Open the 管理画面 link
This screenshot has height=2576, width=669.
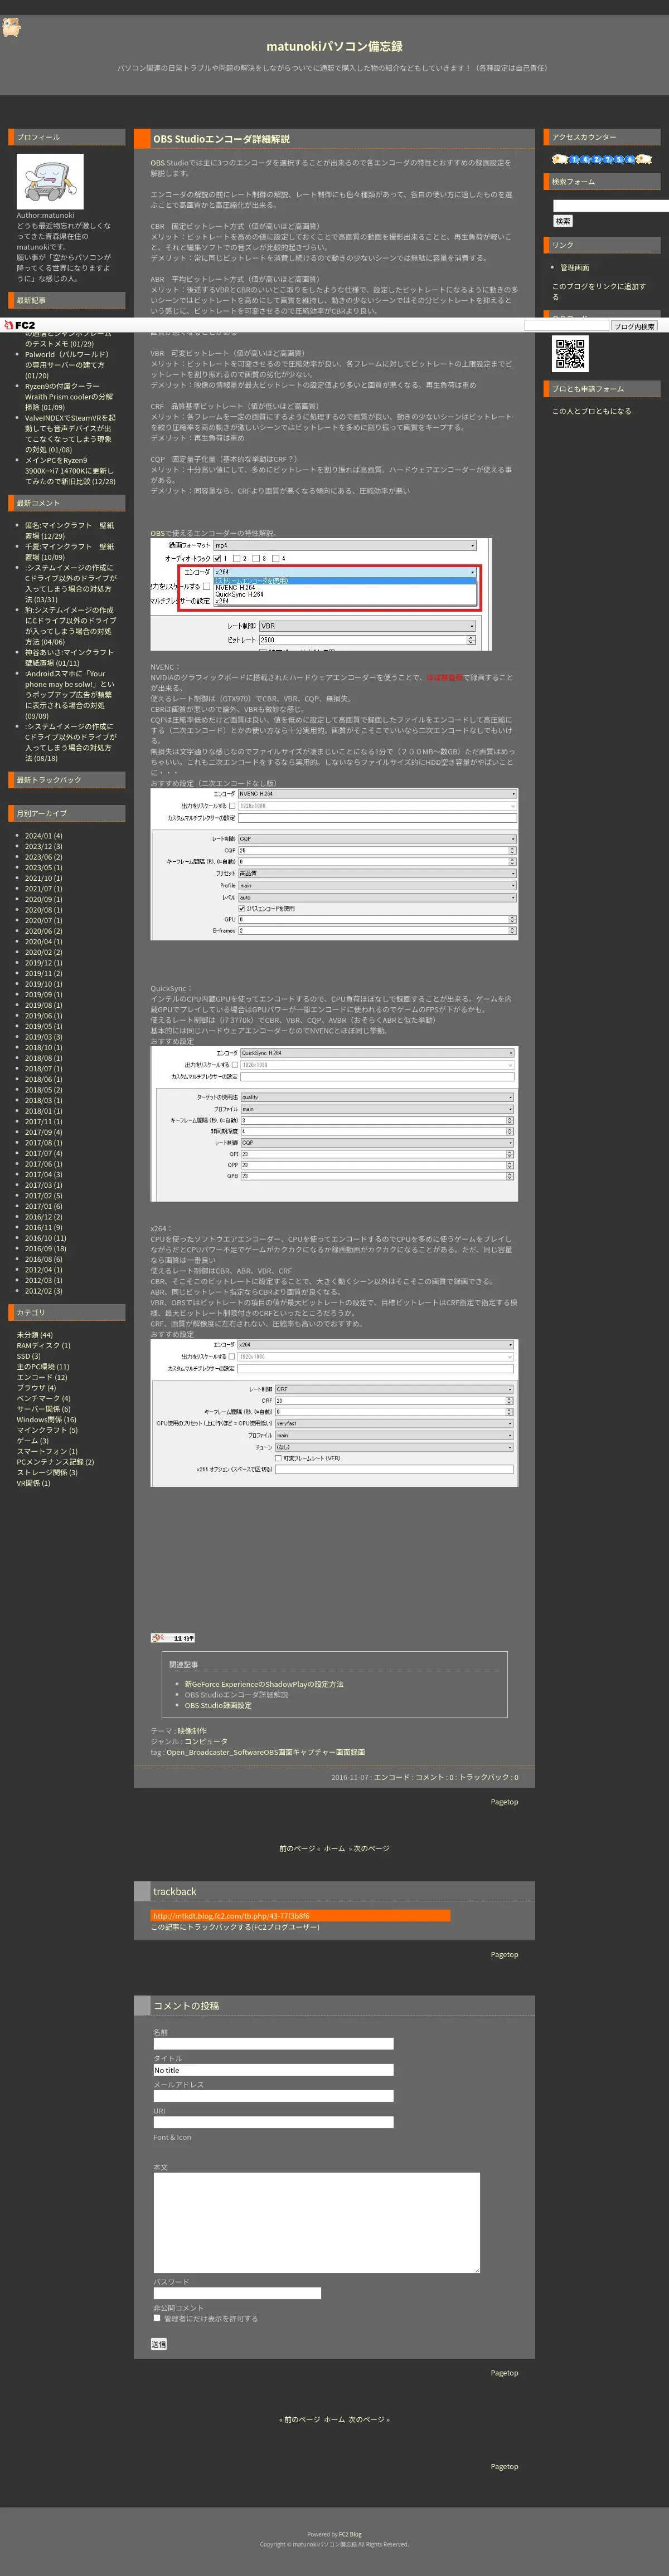pyautogui.click(x=574, y=267)
